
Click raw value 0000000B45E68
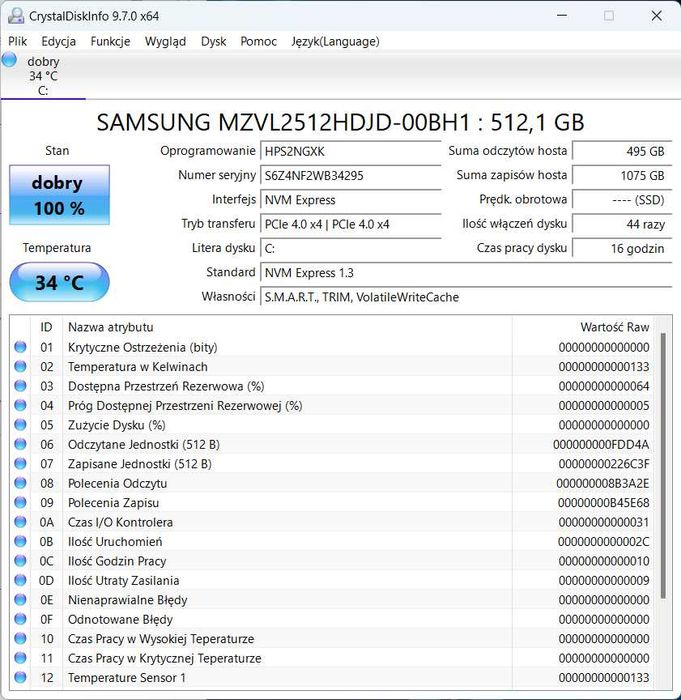coord(604,503)
